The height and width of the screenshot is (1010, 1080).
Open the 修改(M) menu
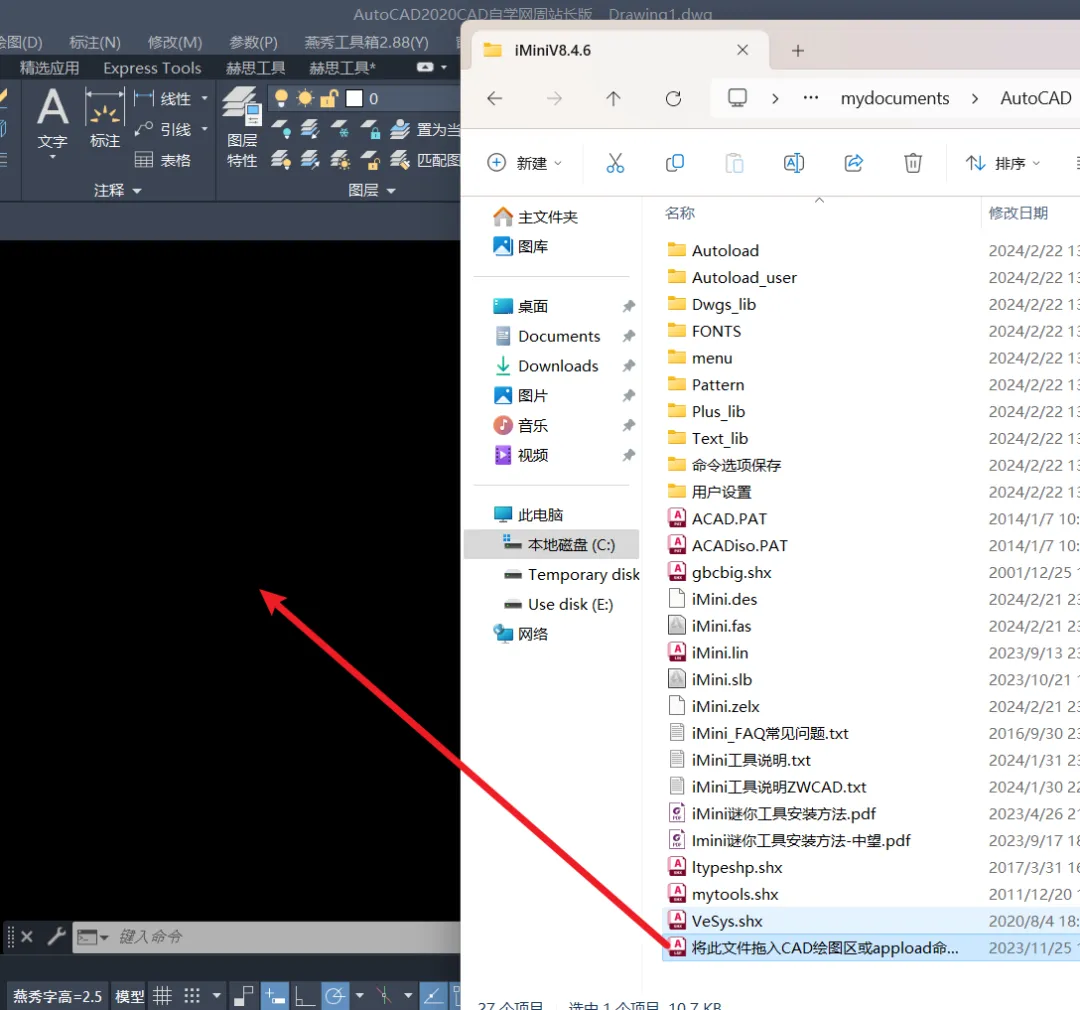175,43
